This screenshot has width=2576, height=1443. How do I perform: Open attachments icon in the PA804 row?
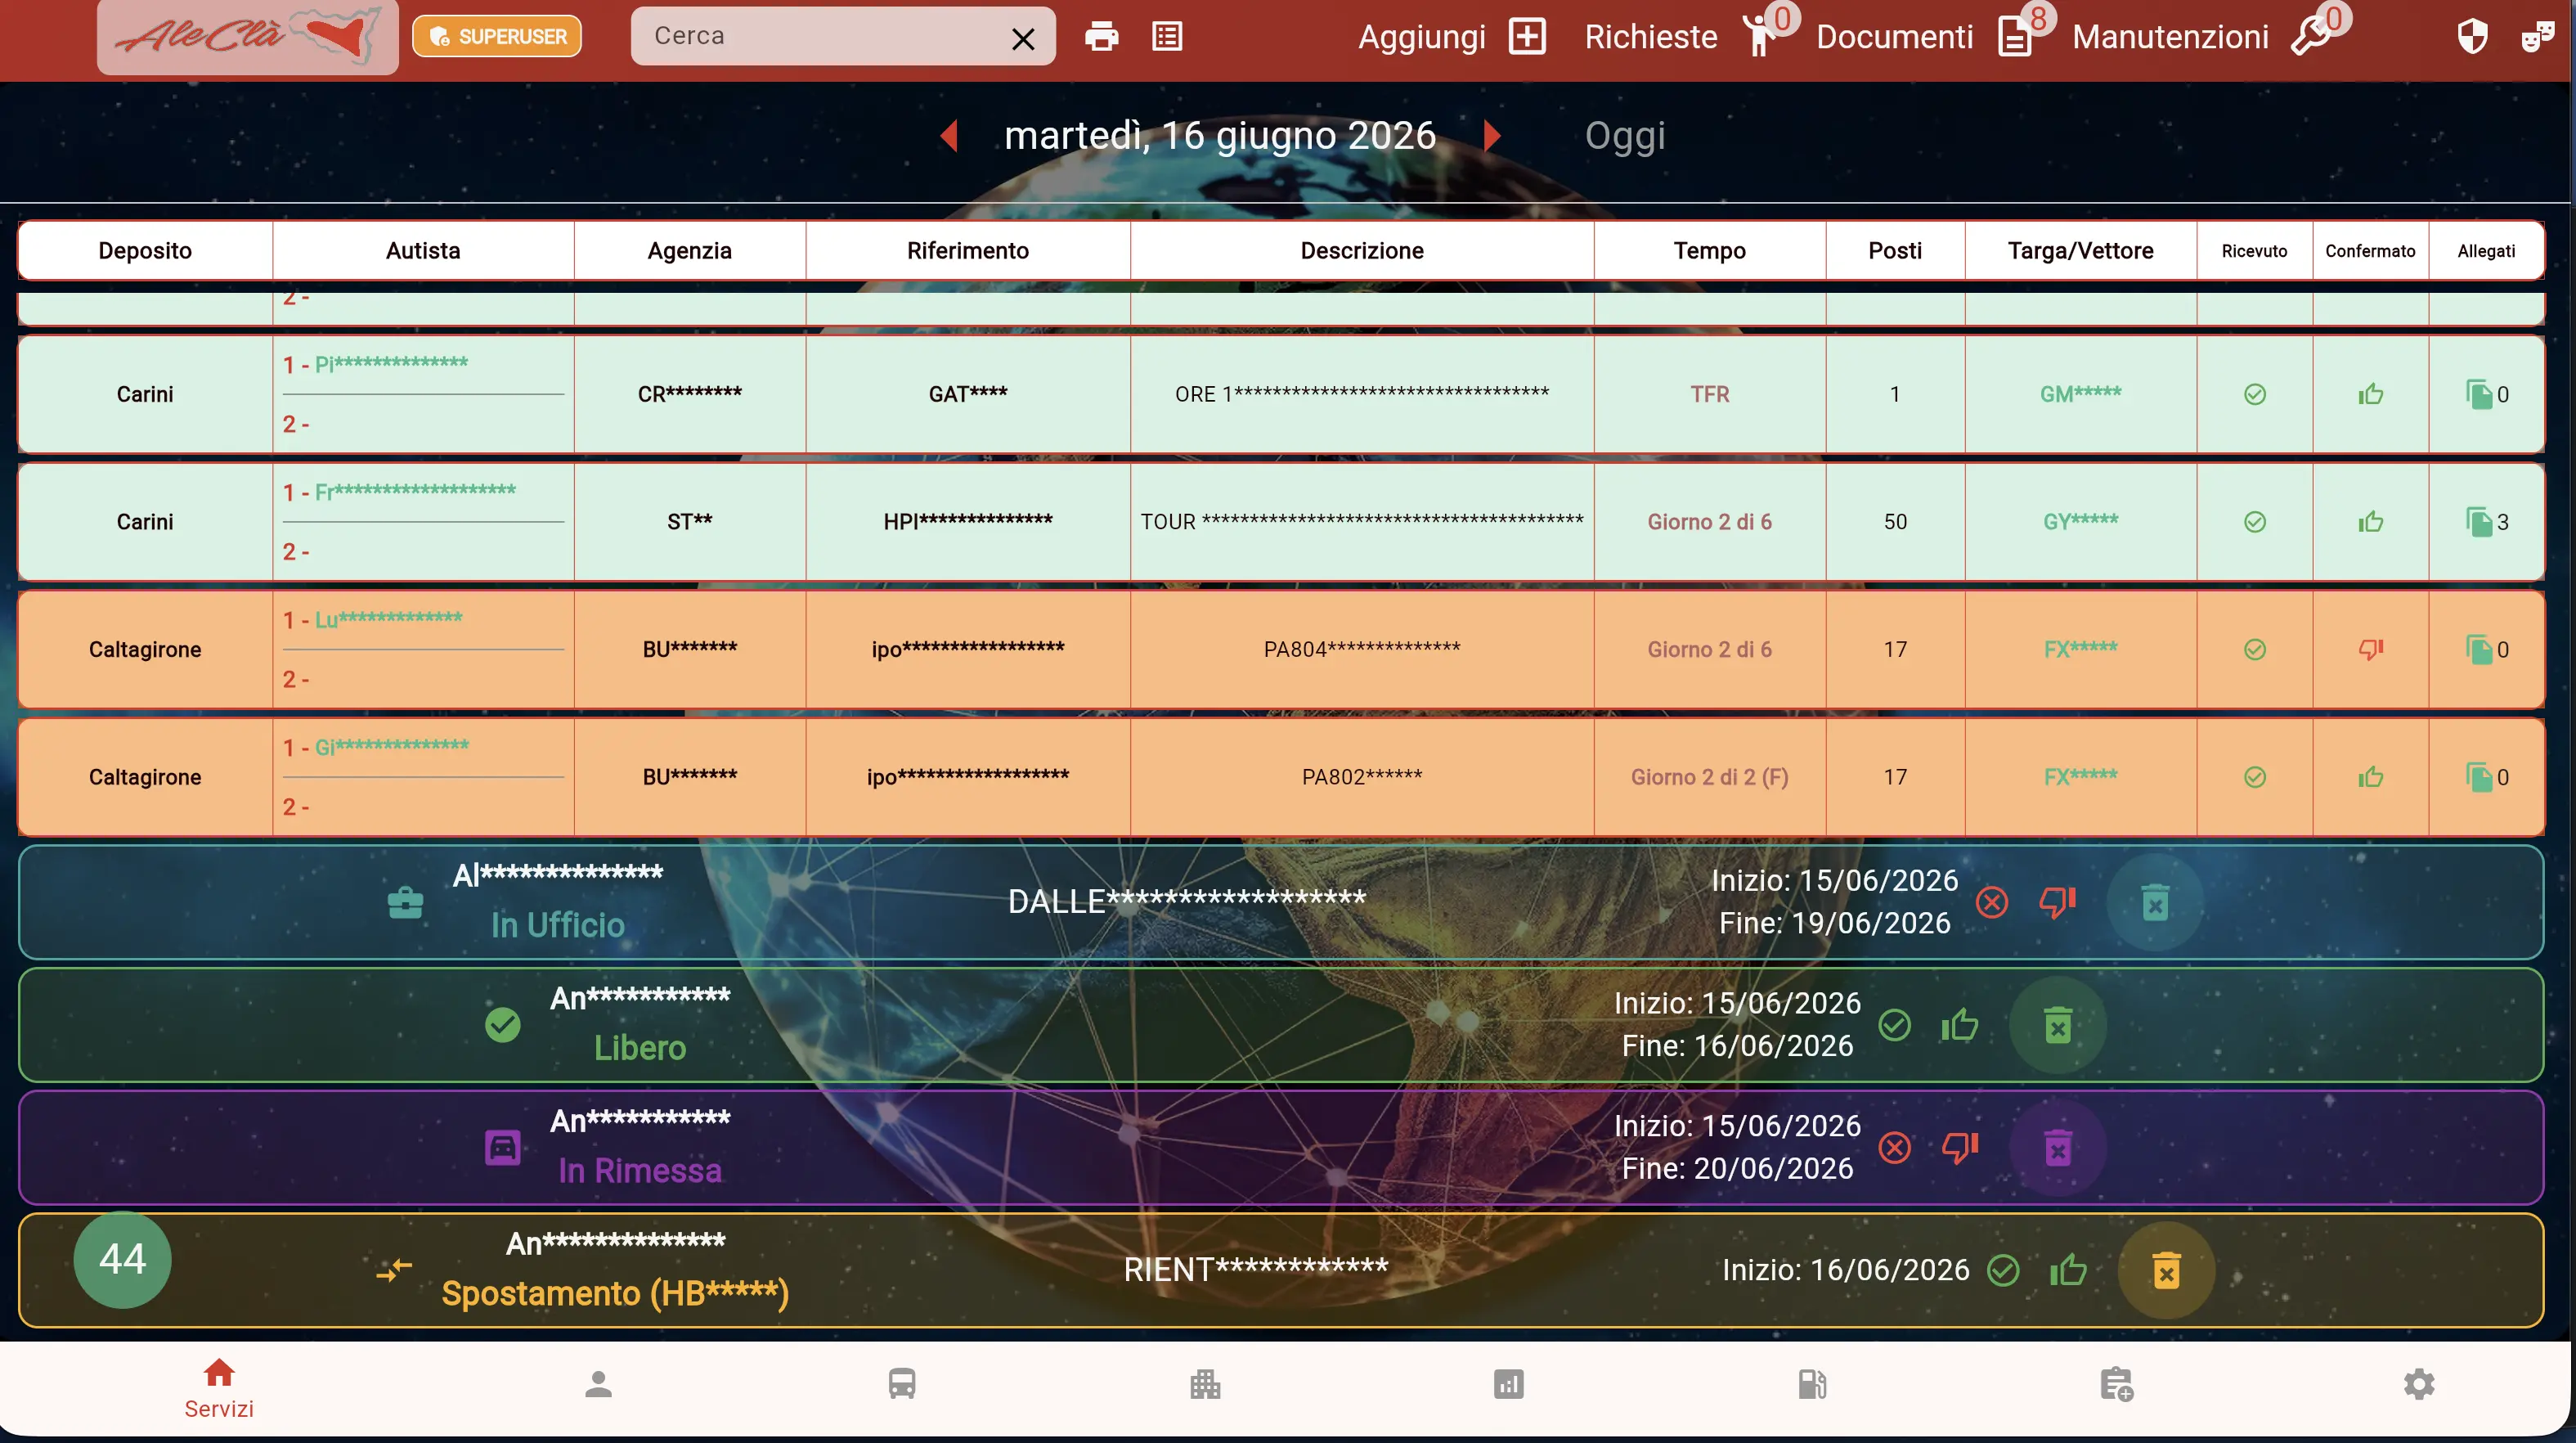[x=2479, y=650]
